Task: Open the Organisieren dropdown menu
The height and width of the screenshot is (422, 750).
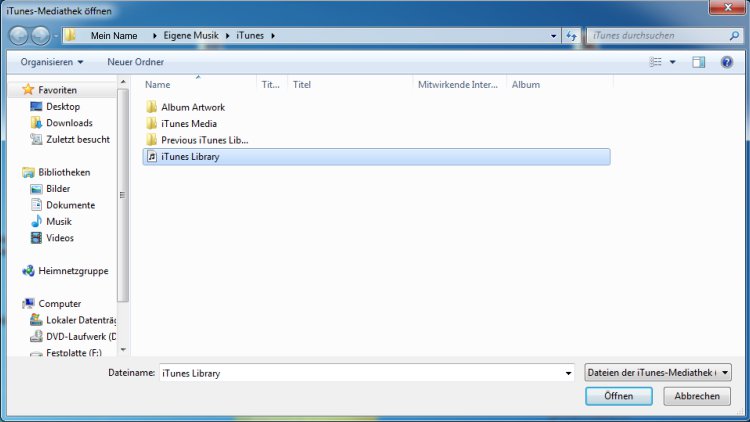Action: 52,62
